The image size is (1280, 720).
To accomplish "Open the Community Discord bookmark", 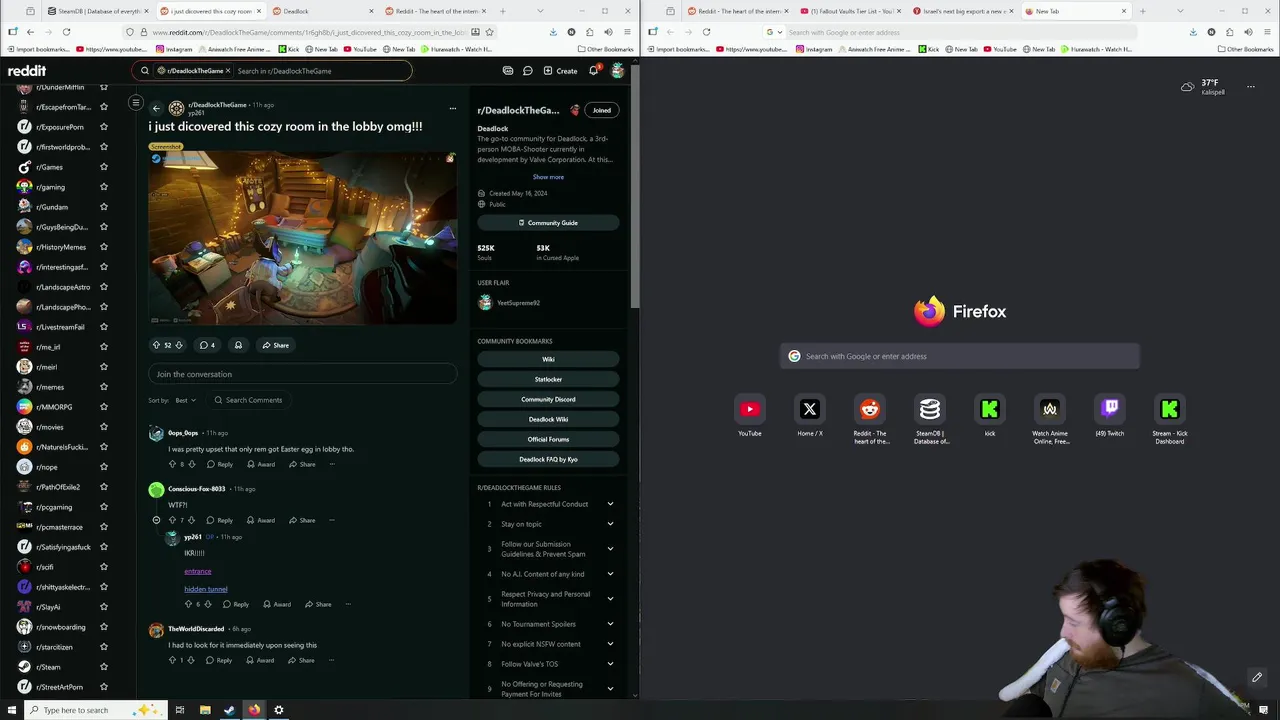I will tap(548, 399).
